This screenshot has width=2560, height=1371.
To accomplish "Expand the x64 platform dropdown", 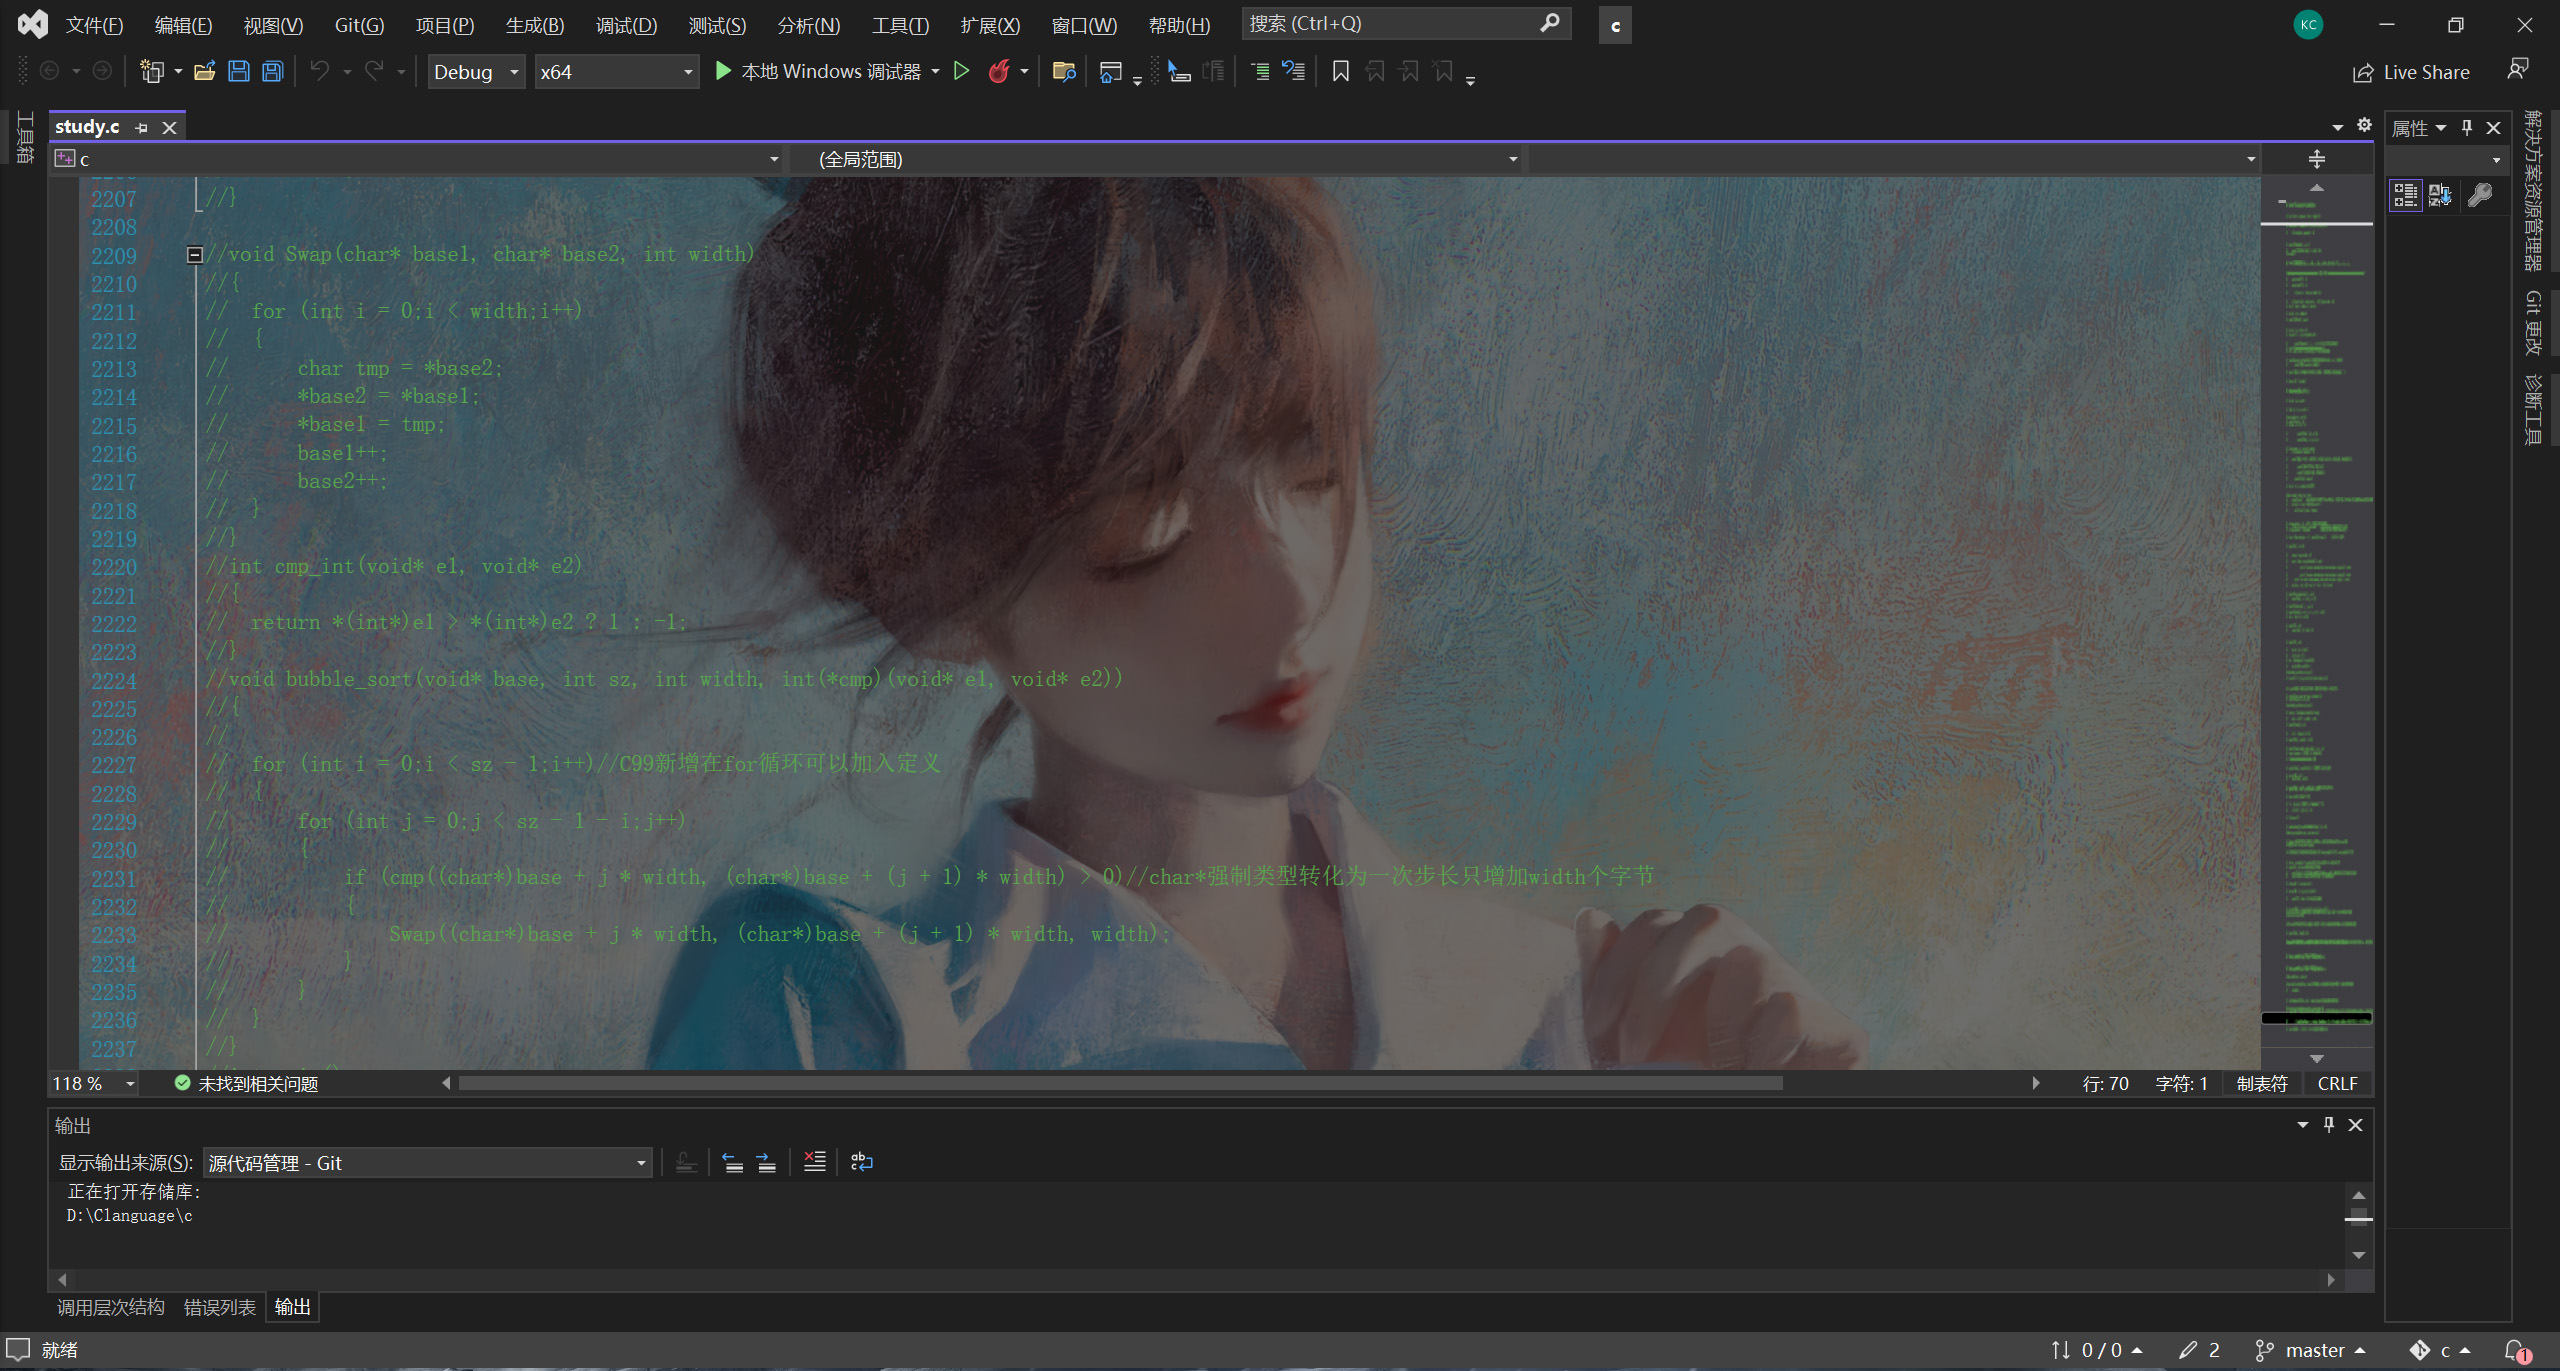I will coord(688,72).
